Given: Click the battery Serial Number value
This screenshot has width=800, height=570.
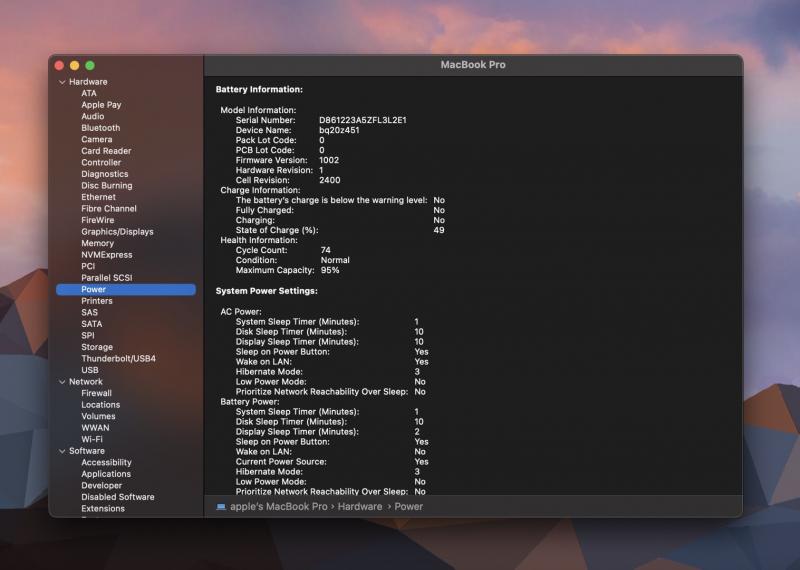Looking at the screenshot, I should [x=362, y=120].
